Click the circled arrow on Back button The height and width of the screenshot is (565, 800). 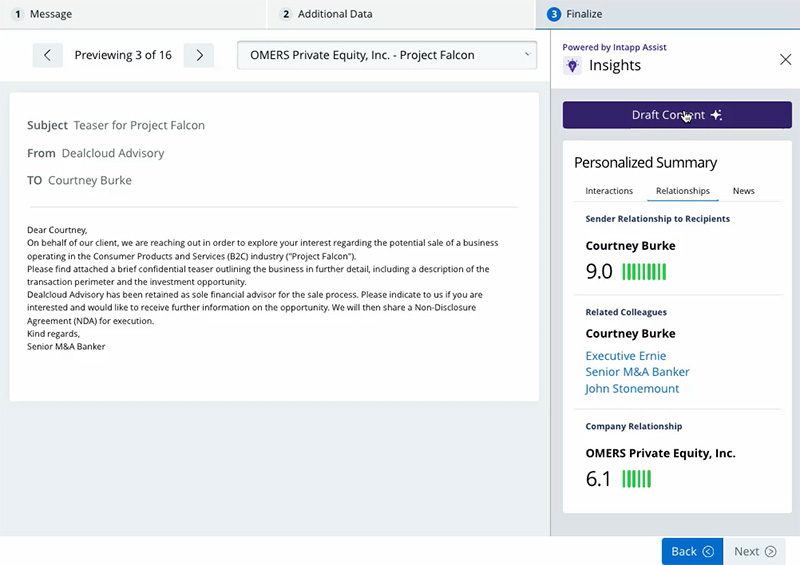tap(708, 551)
